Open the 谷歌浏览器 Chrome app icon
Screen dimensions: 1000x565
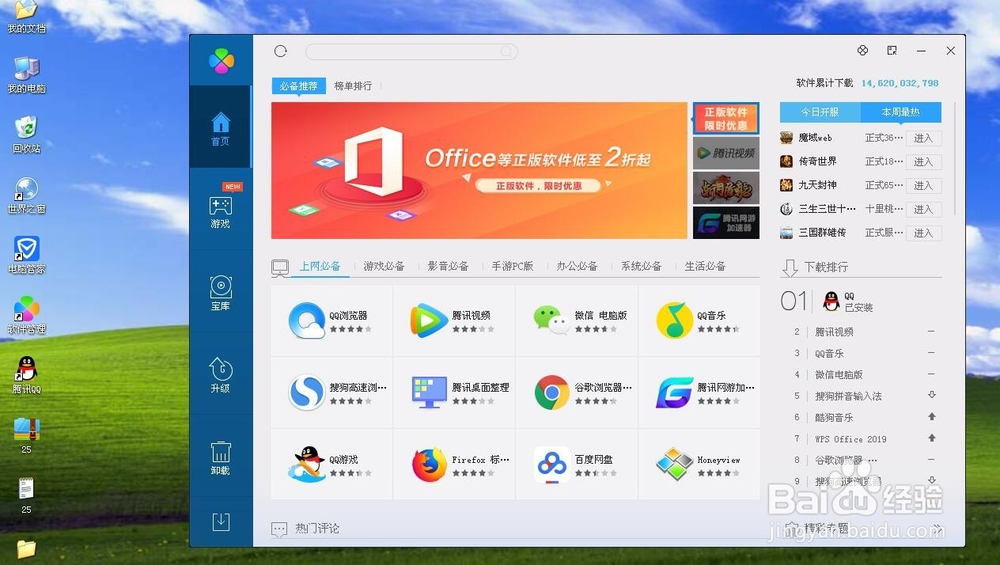552,392
